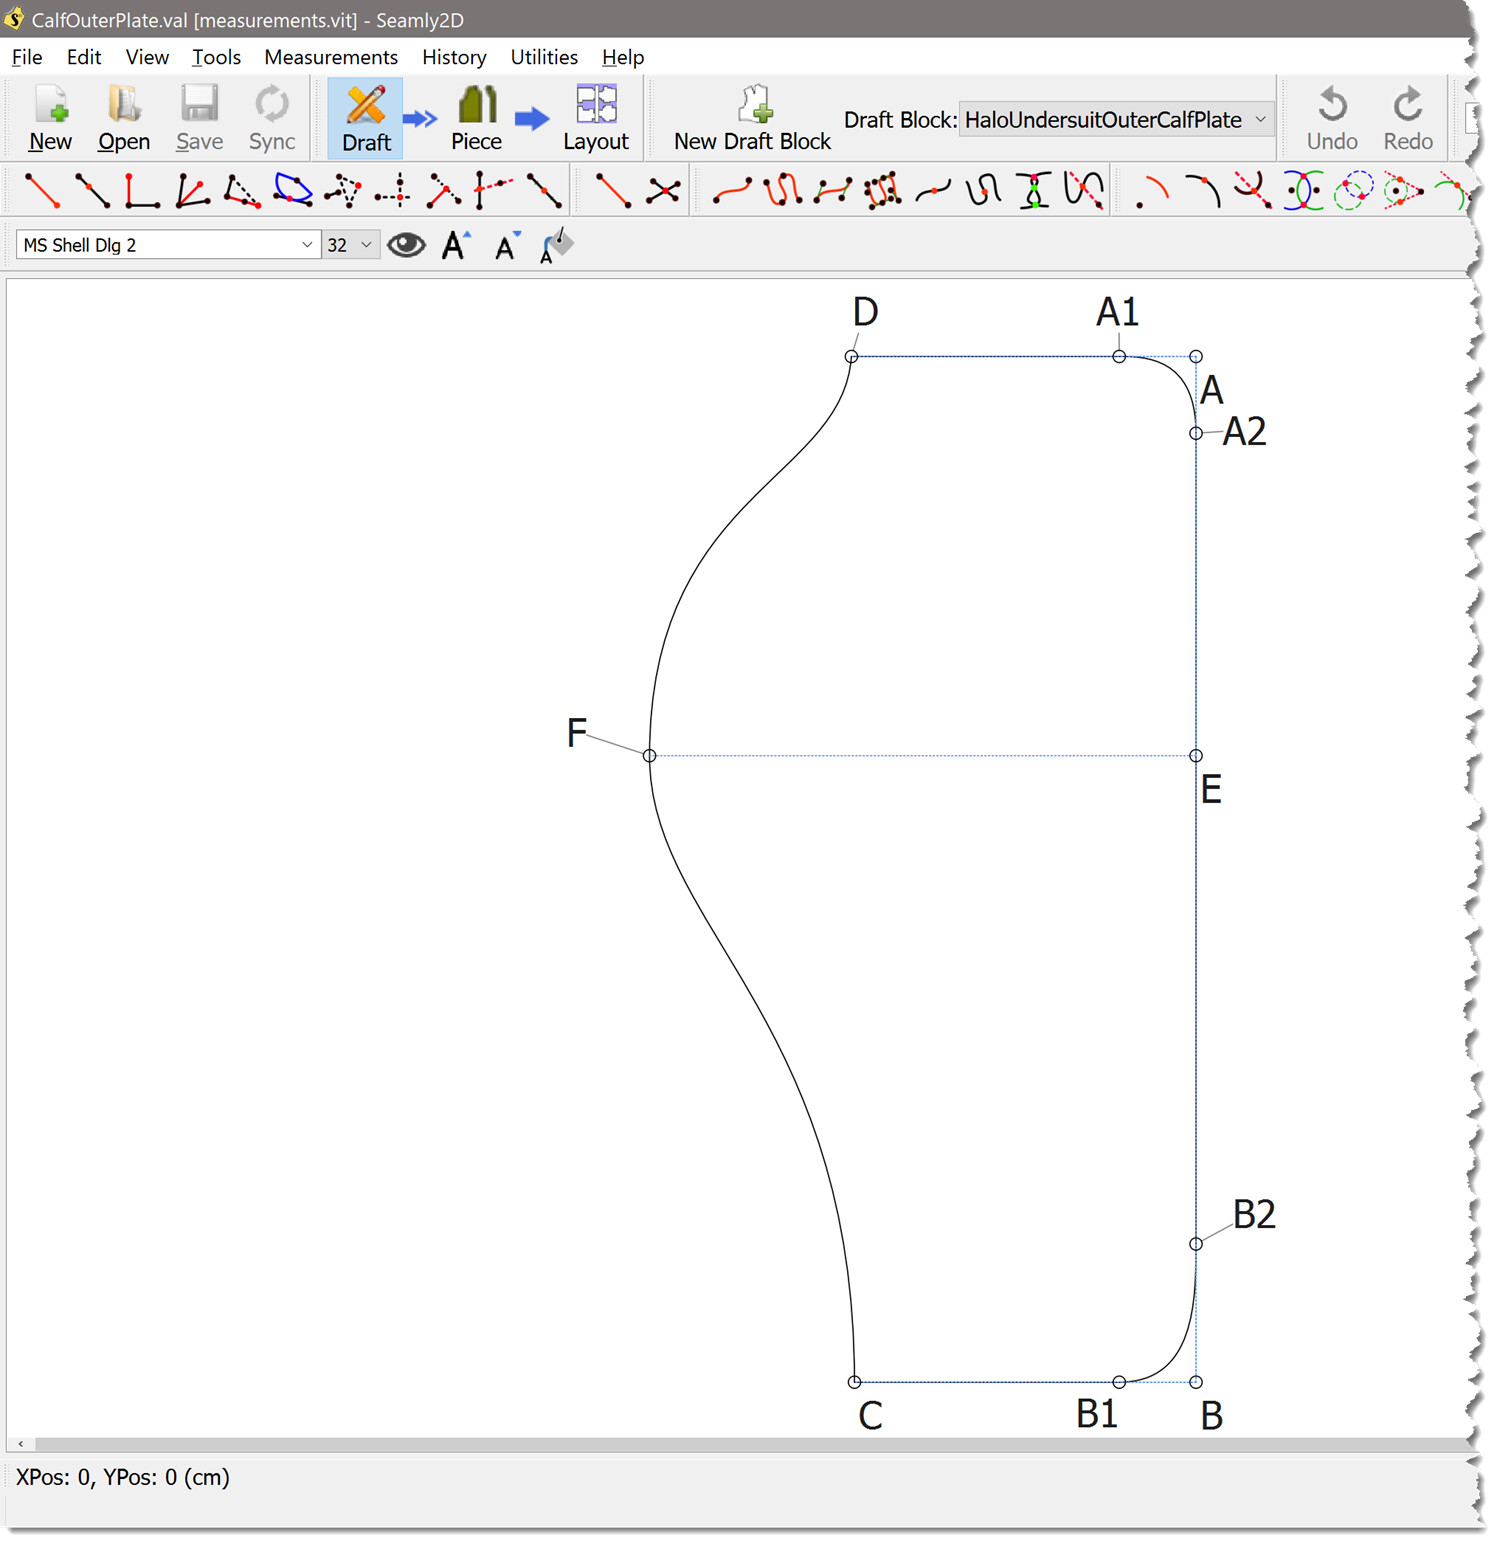Select the Point on Perpendicular tool
The height and width of the screenshot is (1541, 1500).
(141, 190)
